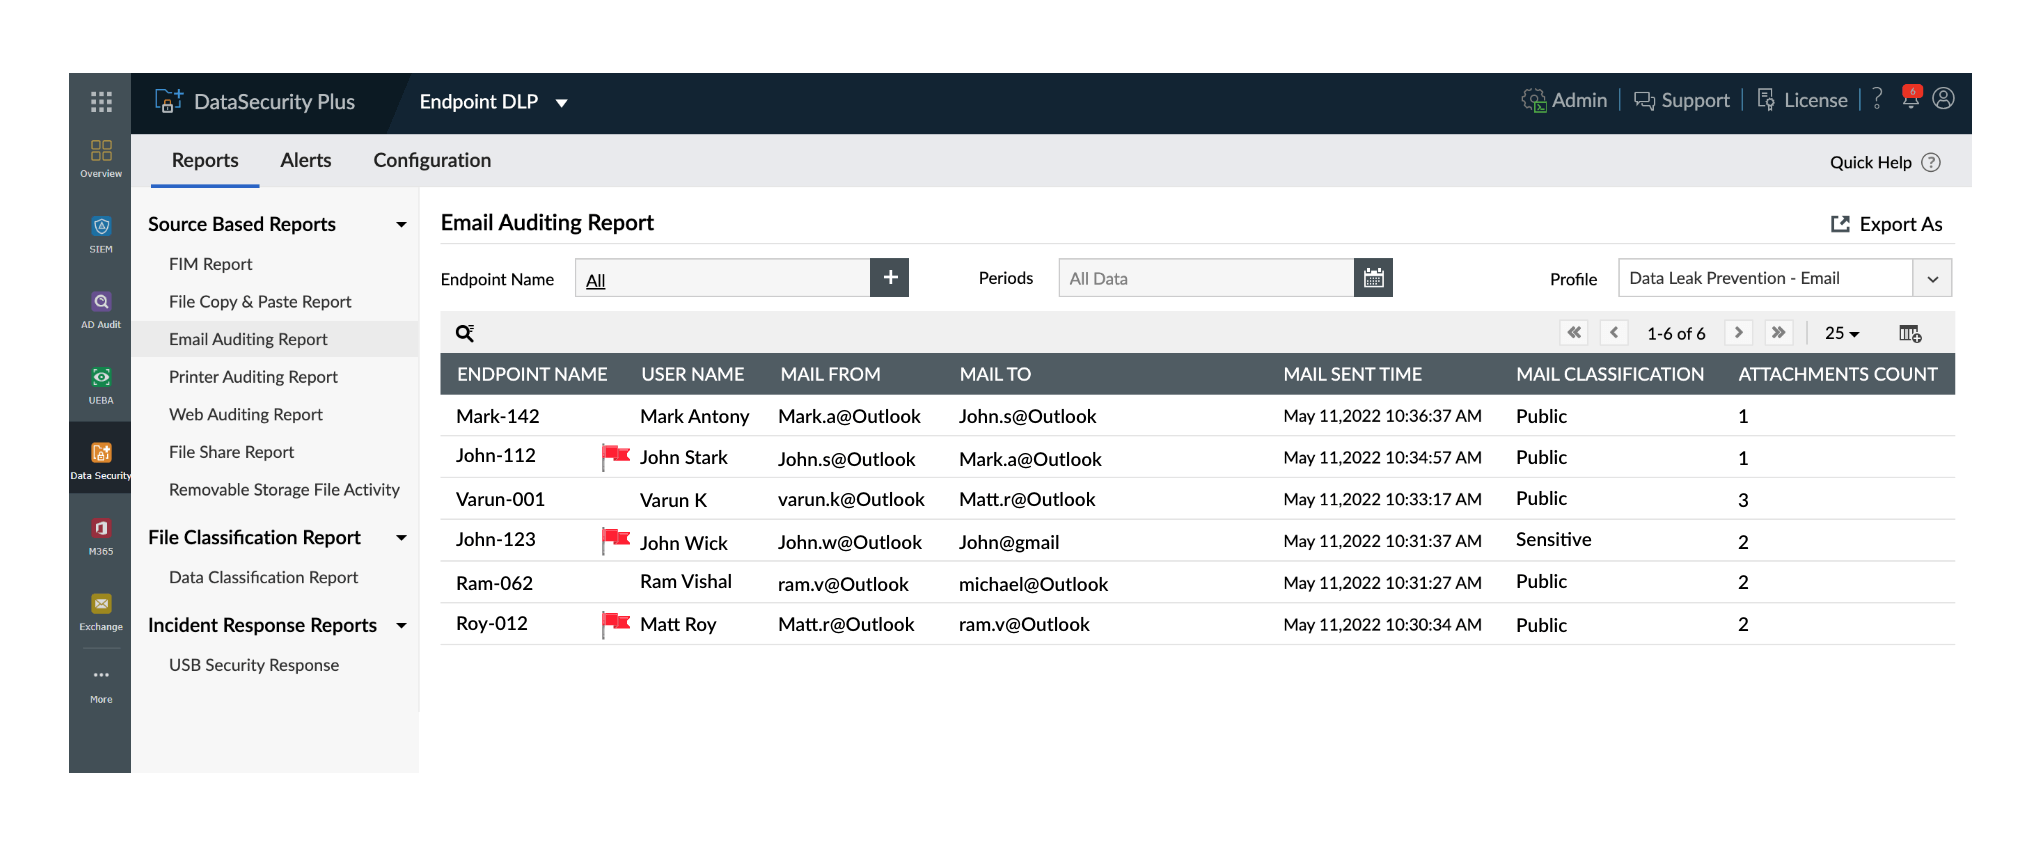
Task: Open the File Share Report
Action: tap(231, 452)
